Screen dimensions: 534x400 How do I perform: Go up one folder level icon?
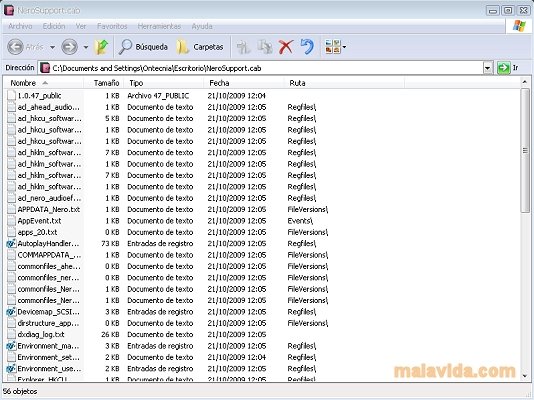click(101, 47)
